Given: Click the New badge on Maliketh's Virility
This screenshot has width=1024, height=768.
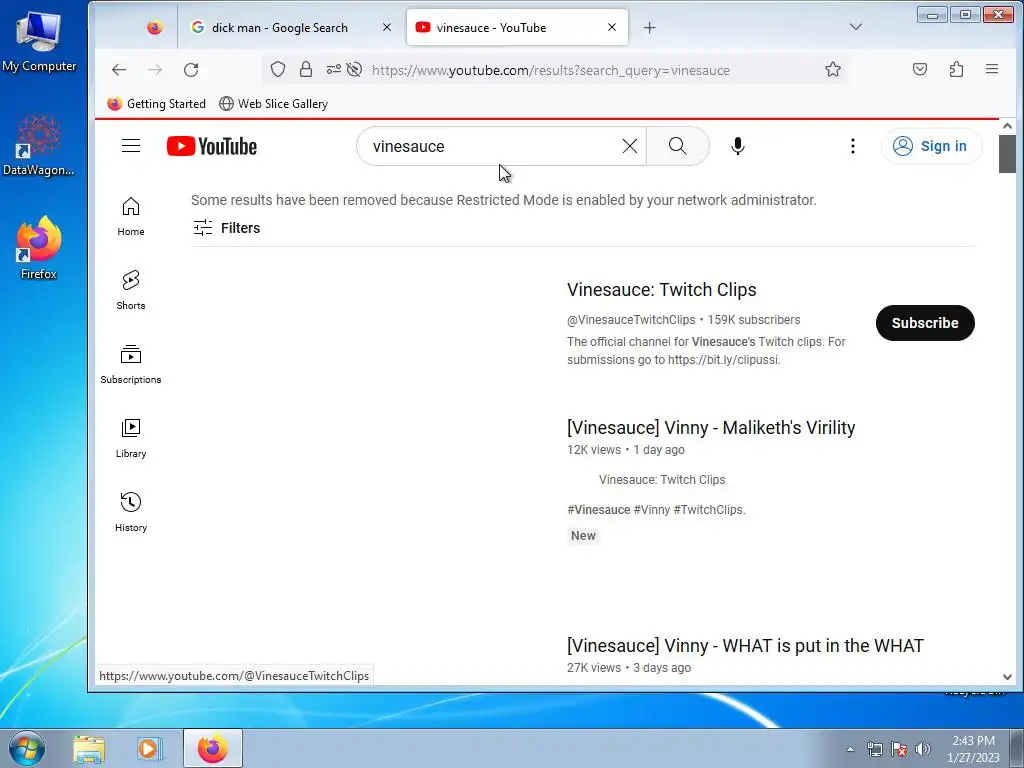Looking at the screenshot, I should pos(583,536).
